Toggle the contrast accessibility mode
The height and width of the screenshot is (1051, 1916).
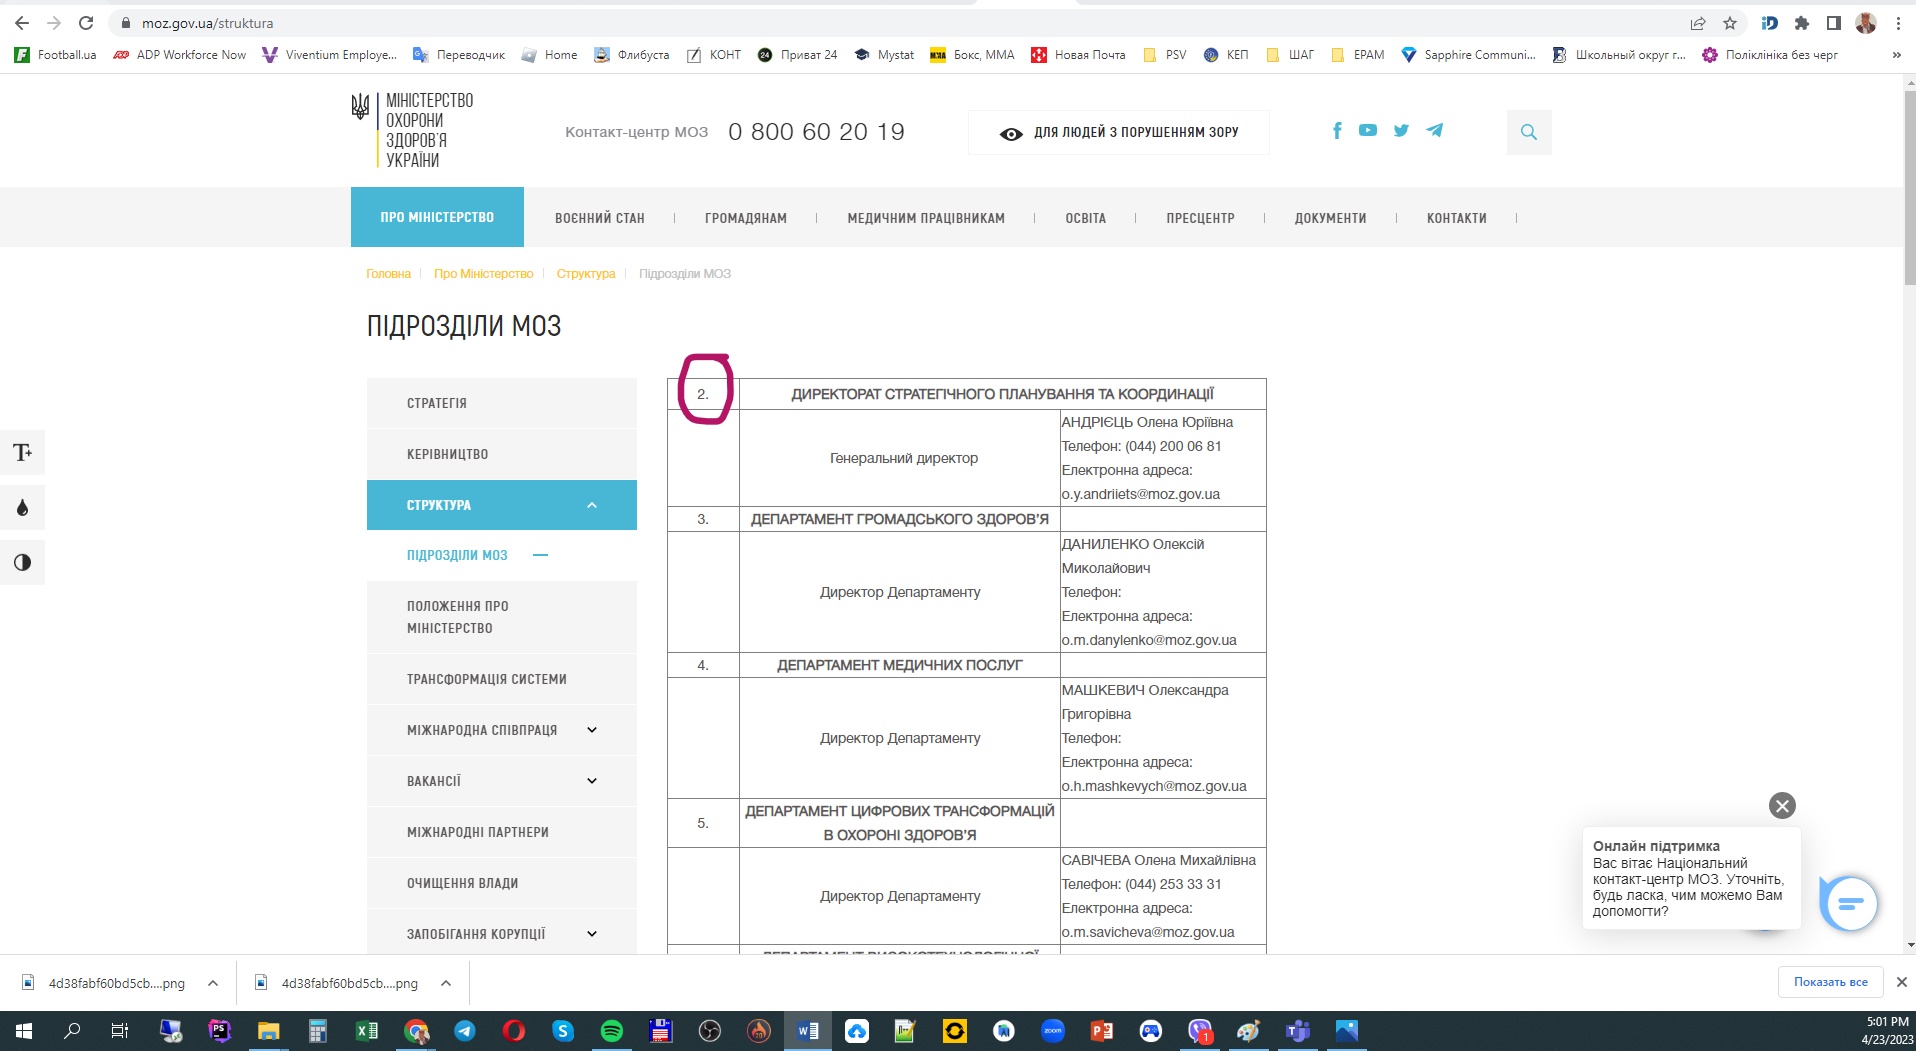click(x=22, y=563)
